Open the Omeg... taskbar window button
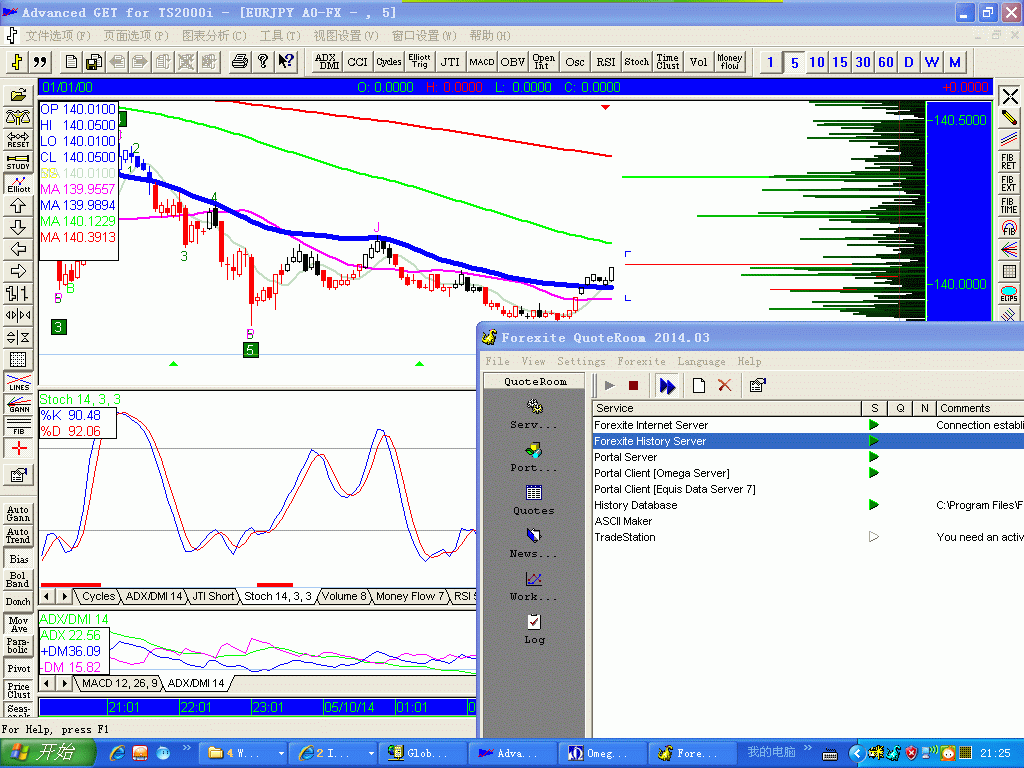This screenshot has height=768, width=1024. point(603,753)
